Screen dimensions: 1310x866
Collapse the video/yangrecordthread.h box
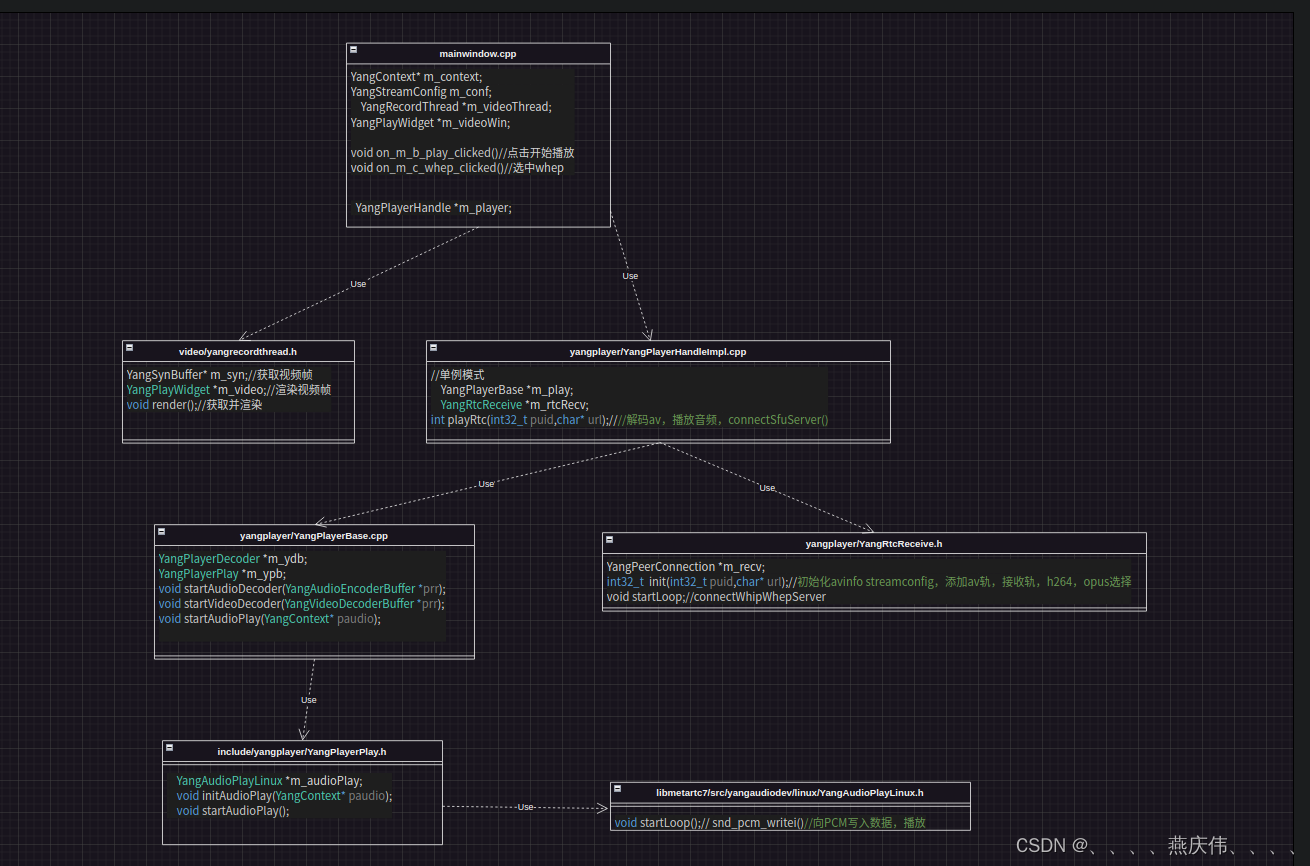[129, 347]
